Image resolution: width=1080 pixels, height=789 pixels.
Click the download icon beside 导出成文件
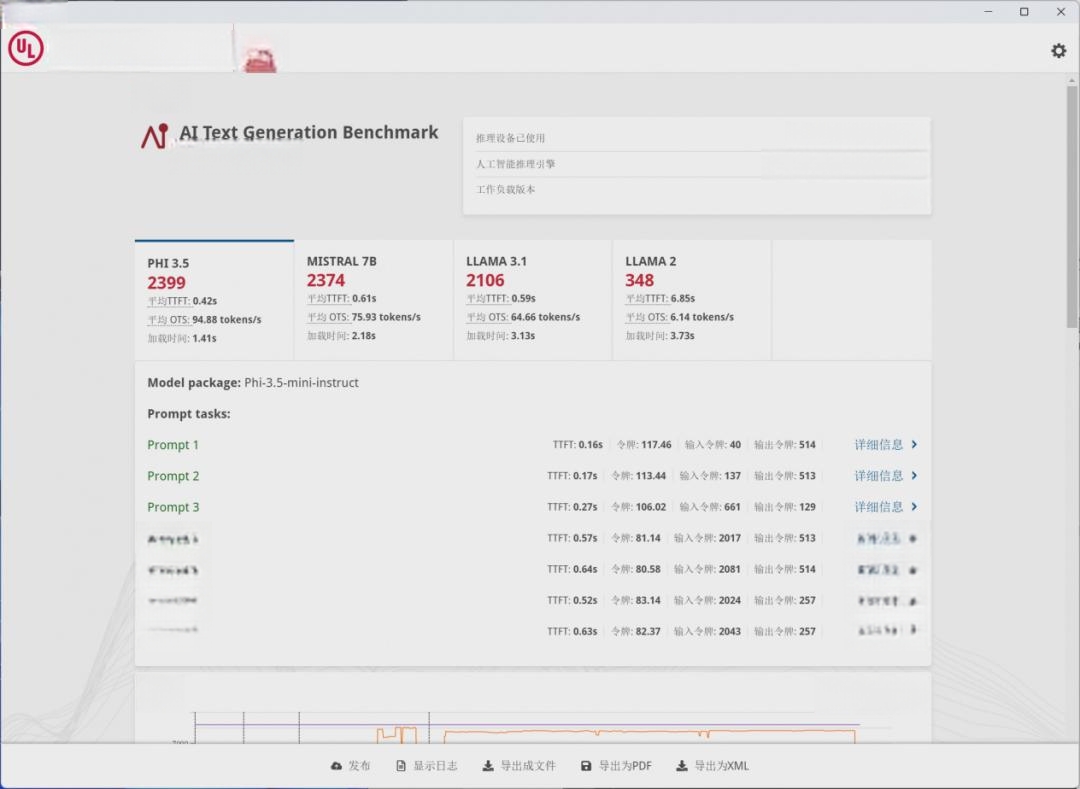(488, 766)
